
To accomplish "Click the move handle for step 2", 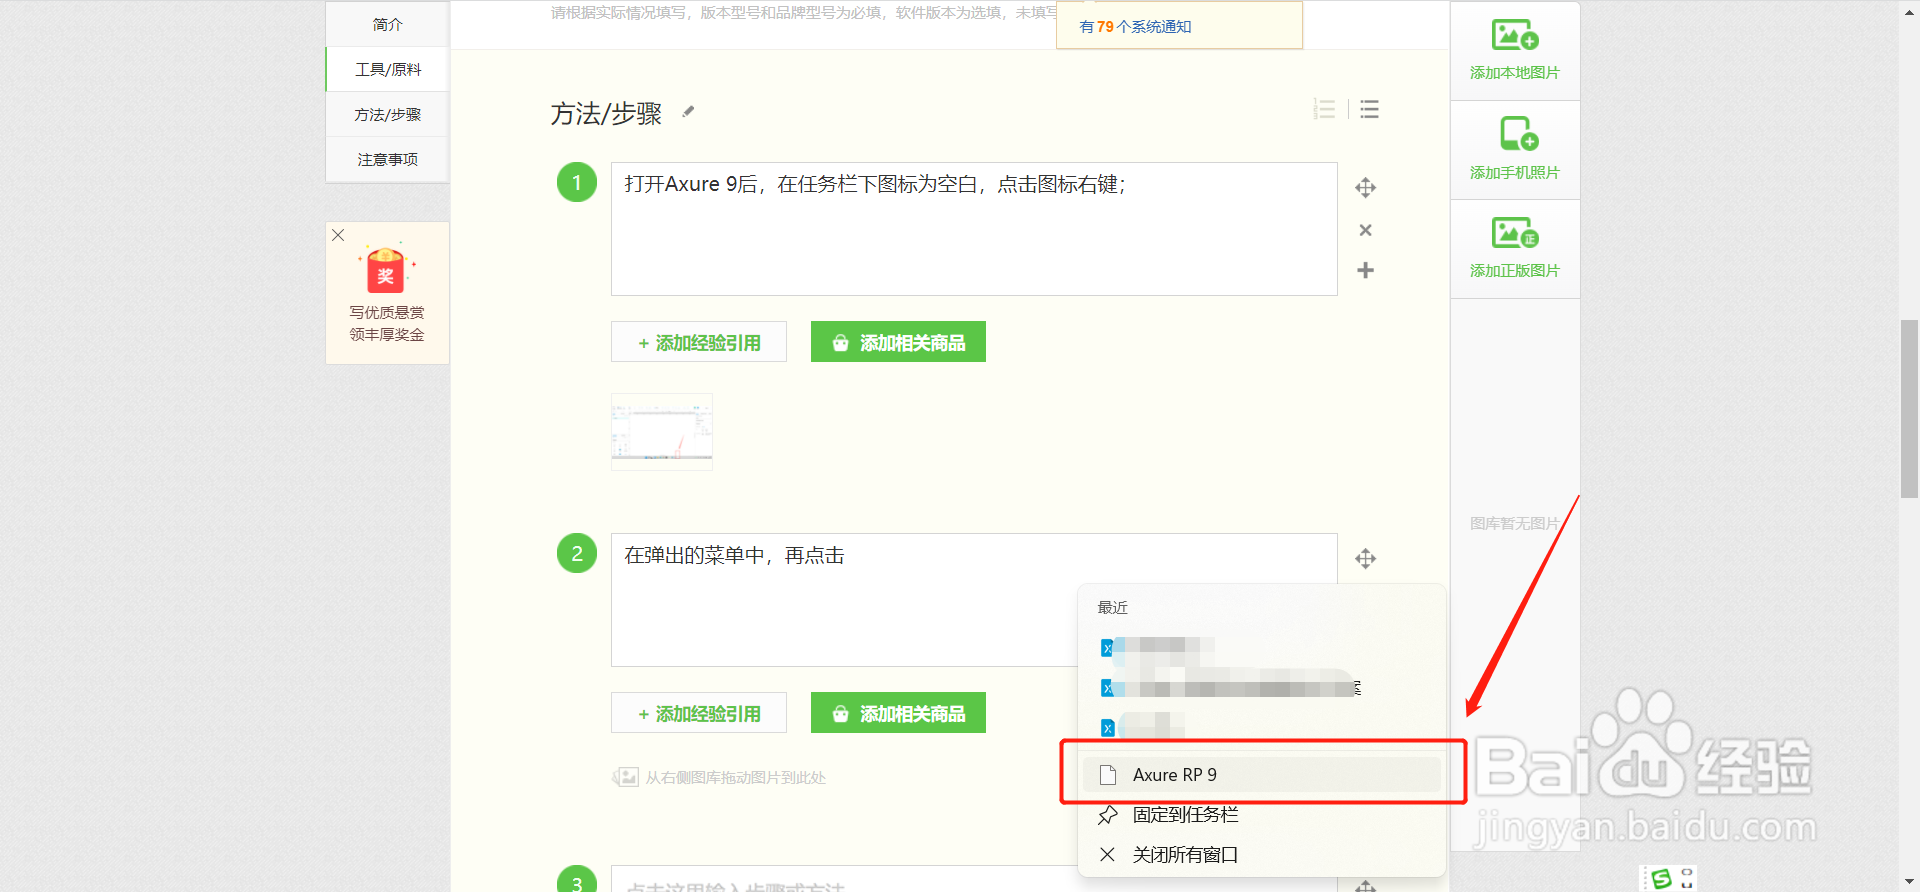I will 1365,559.
